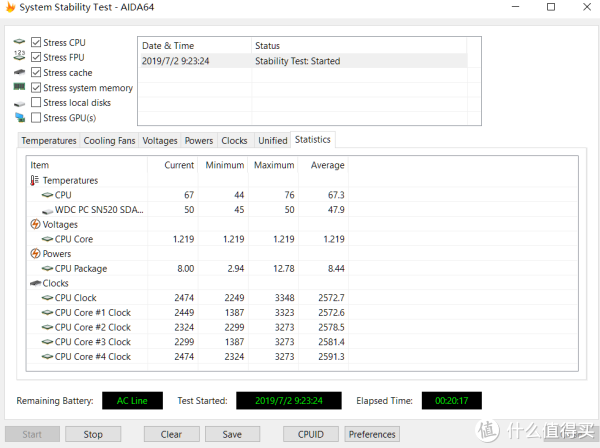Click the Status log column header

pyautogui.click(x=359, y=46)
